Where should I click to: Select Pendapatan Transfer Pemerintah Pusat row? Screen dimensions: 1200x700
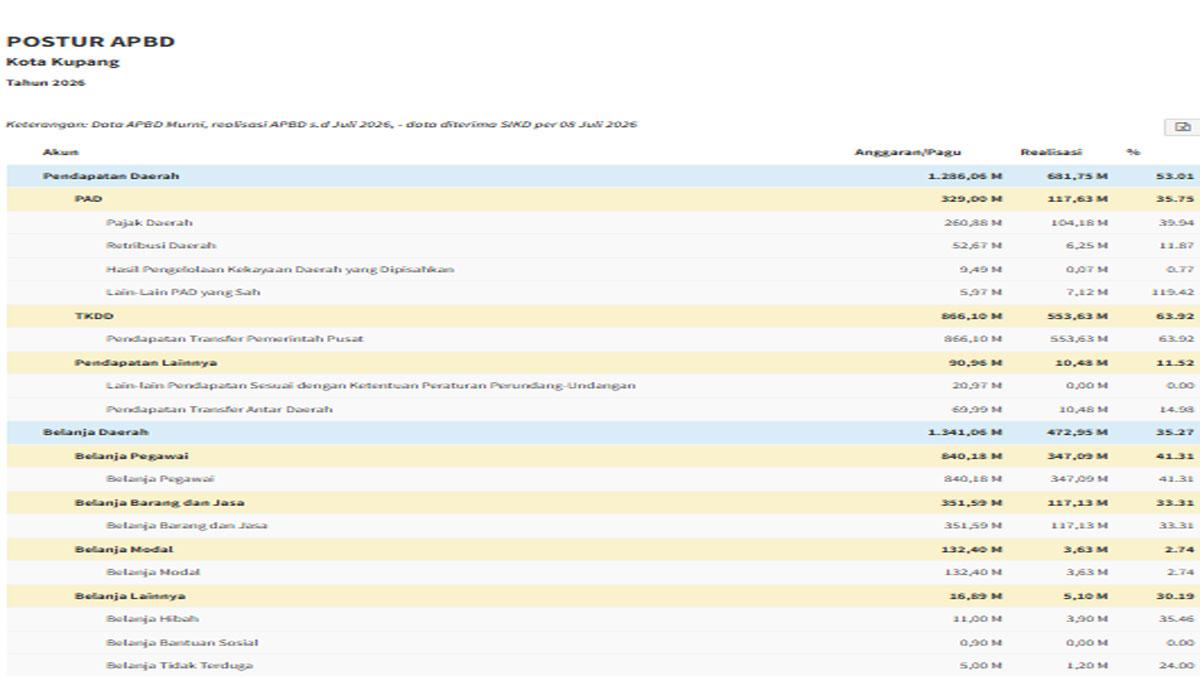pyautogui.click(x=603, y=339)
